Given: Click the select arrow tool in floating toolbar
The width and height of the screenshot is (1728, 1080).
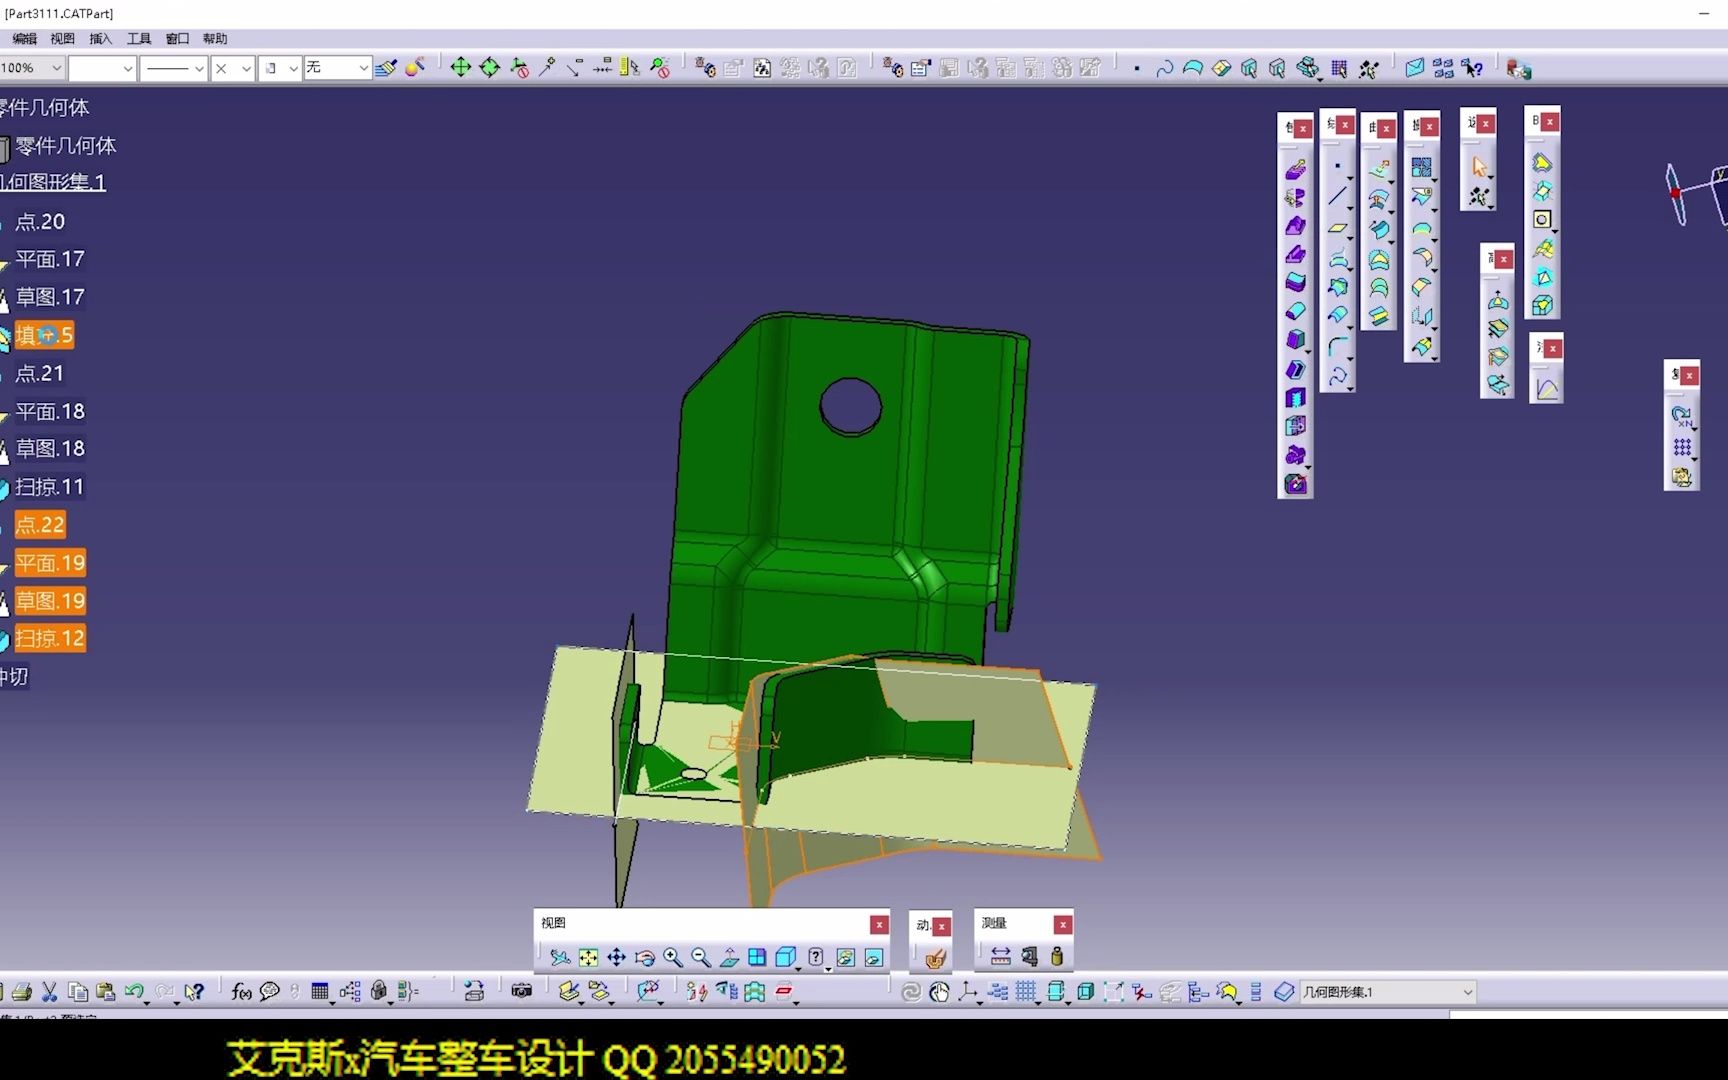Looking at the screenshot, I should point(1479,167).
